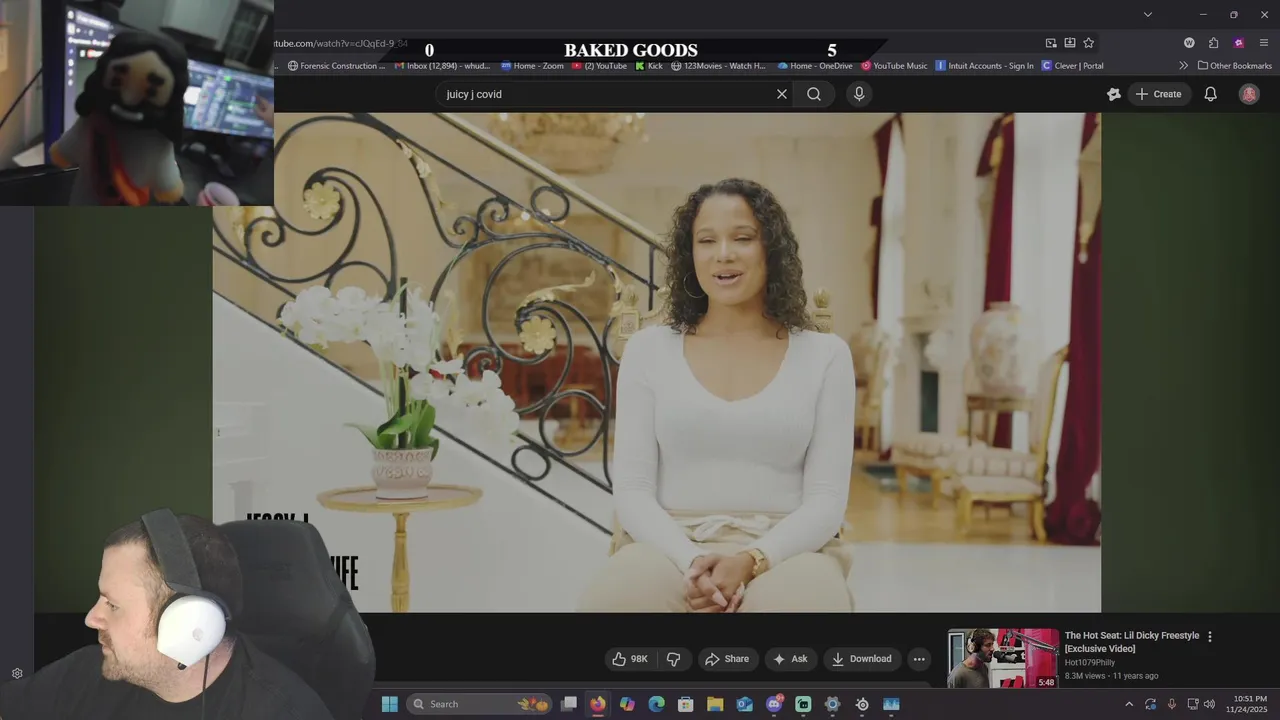Switch to Firefox in the taskbar
The width and height of the screenshot is (1280, 720).
(x=598, y=704)
